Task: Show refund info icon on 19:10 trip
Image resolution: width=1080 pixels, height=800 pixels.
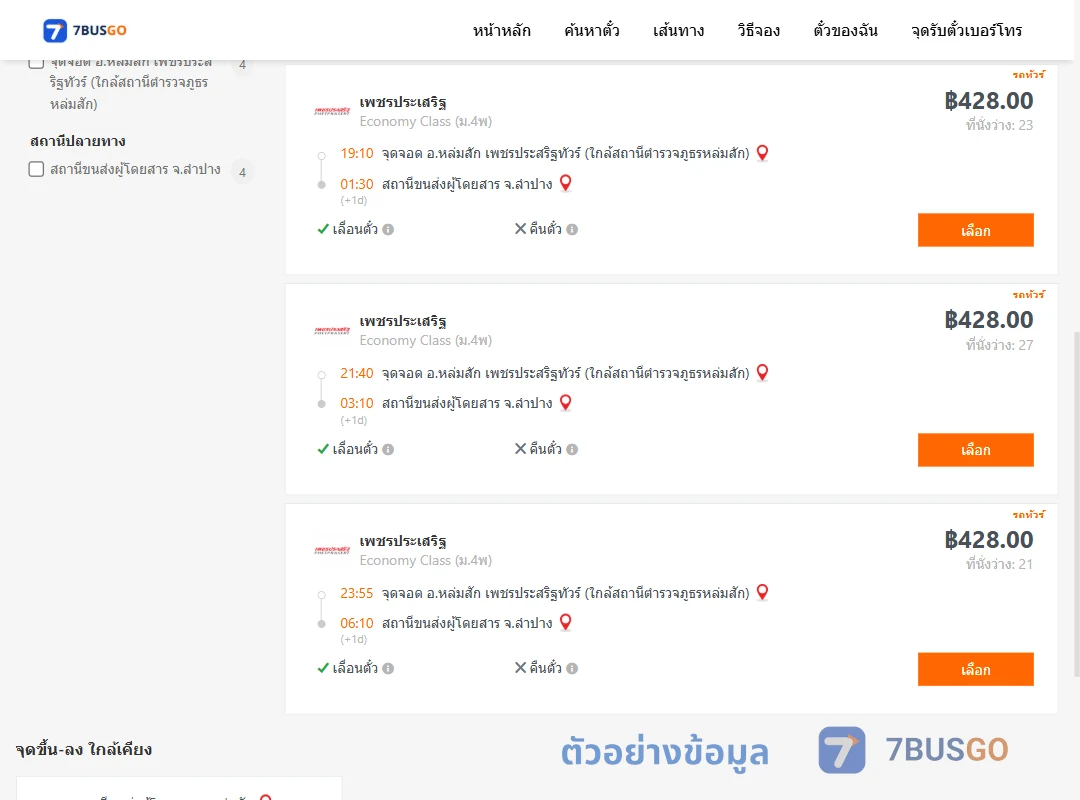Action: tap(572, 229)
